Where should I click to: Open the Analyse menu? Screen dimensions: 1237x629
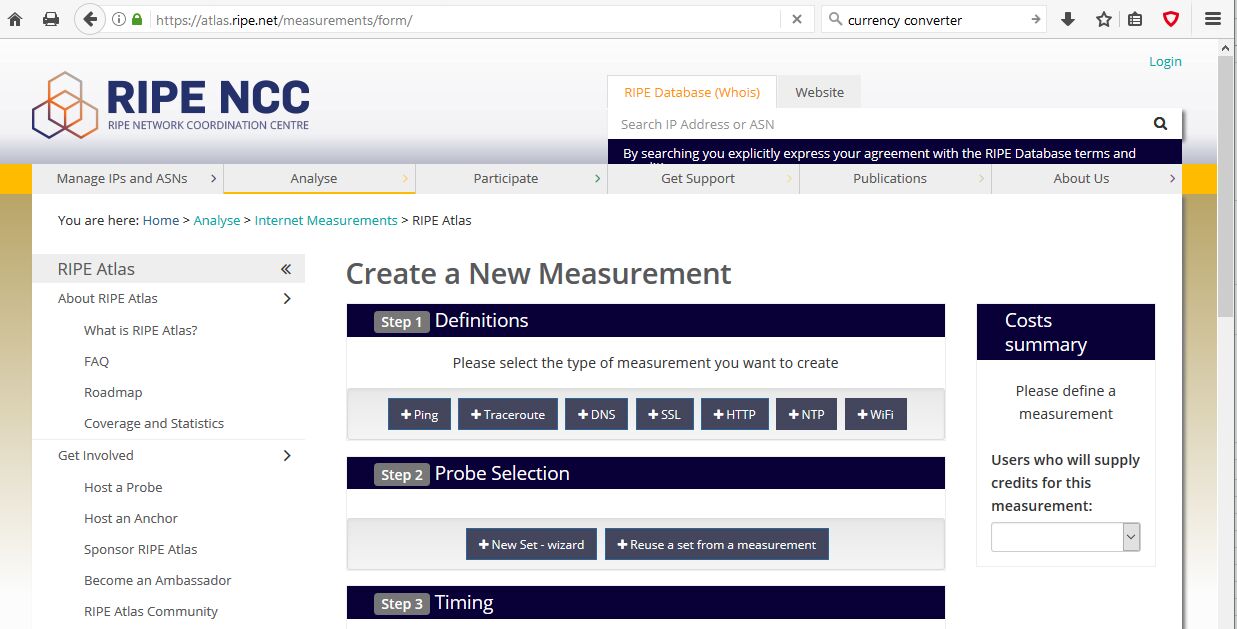[320, 178]
